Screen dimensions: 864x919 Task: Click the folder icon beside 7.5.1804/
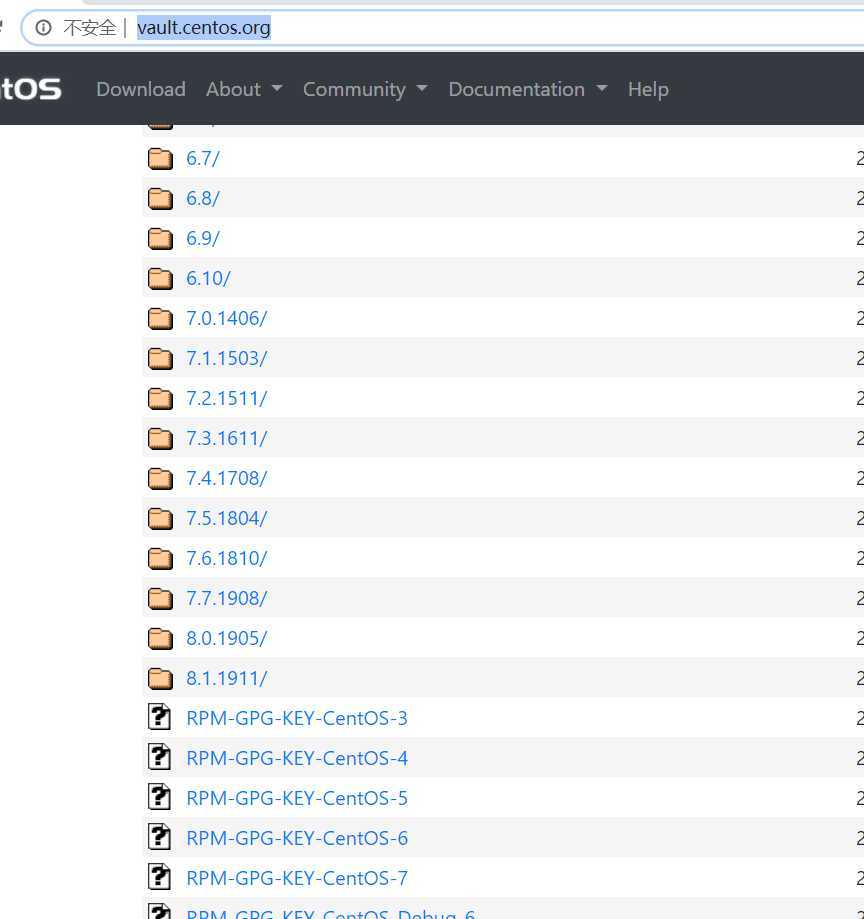(160, 519)
